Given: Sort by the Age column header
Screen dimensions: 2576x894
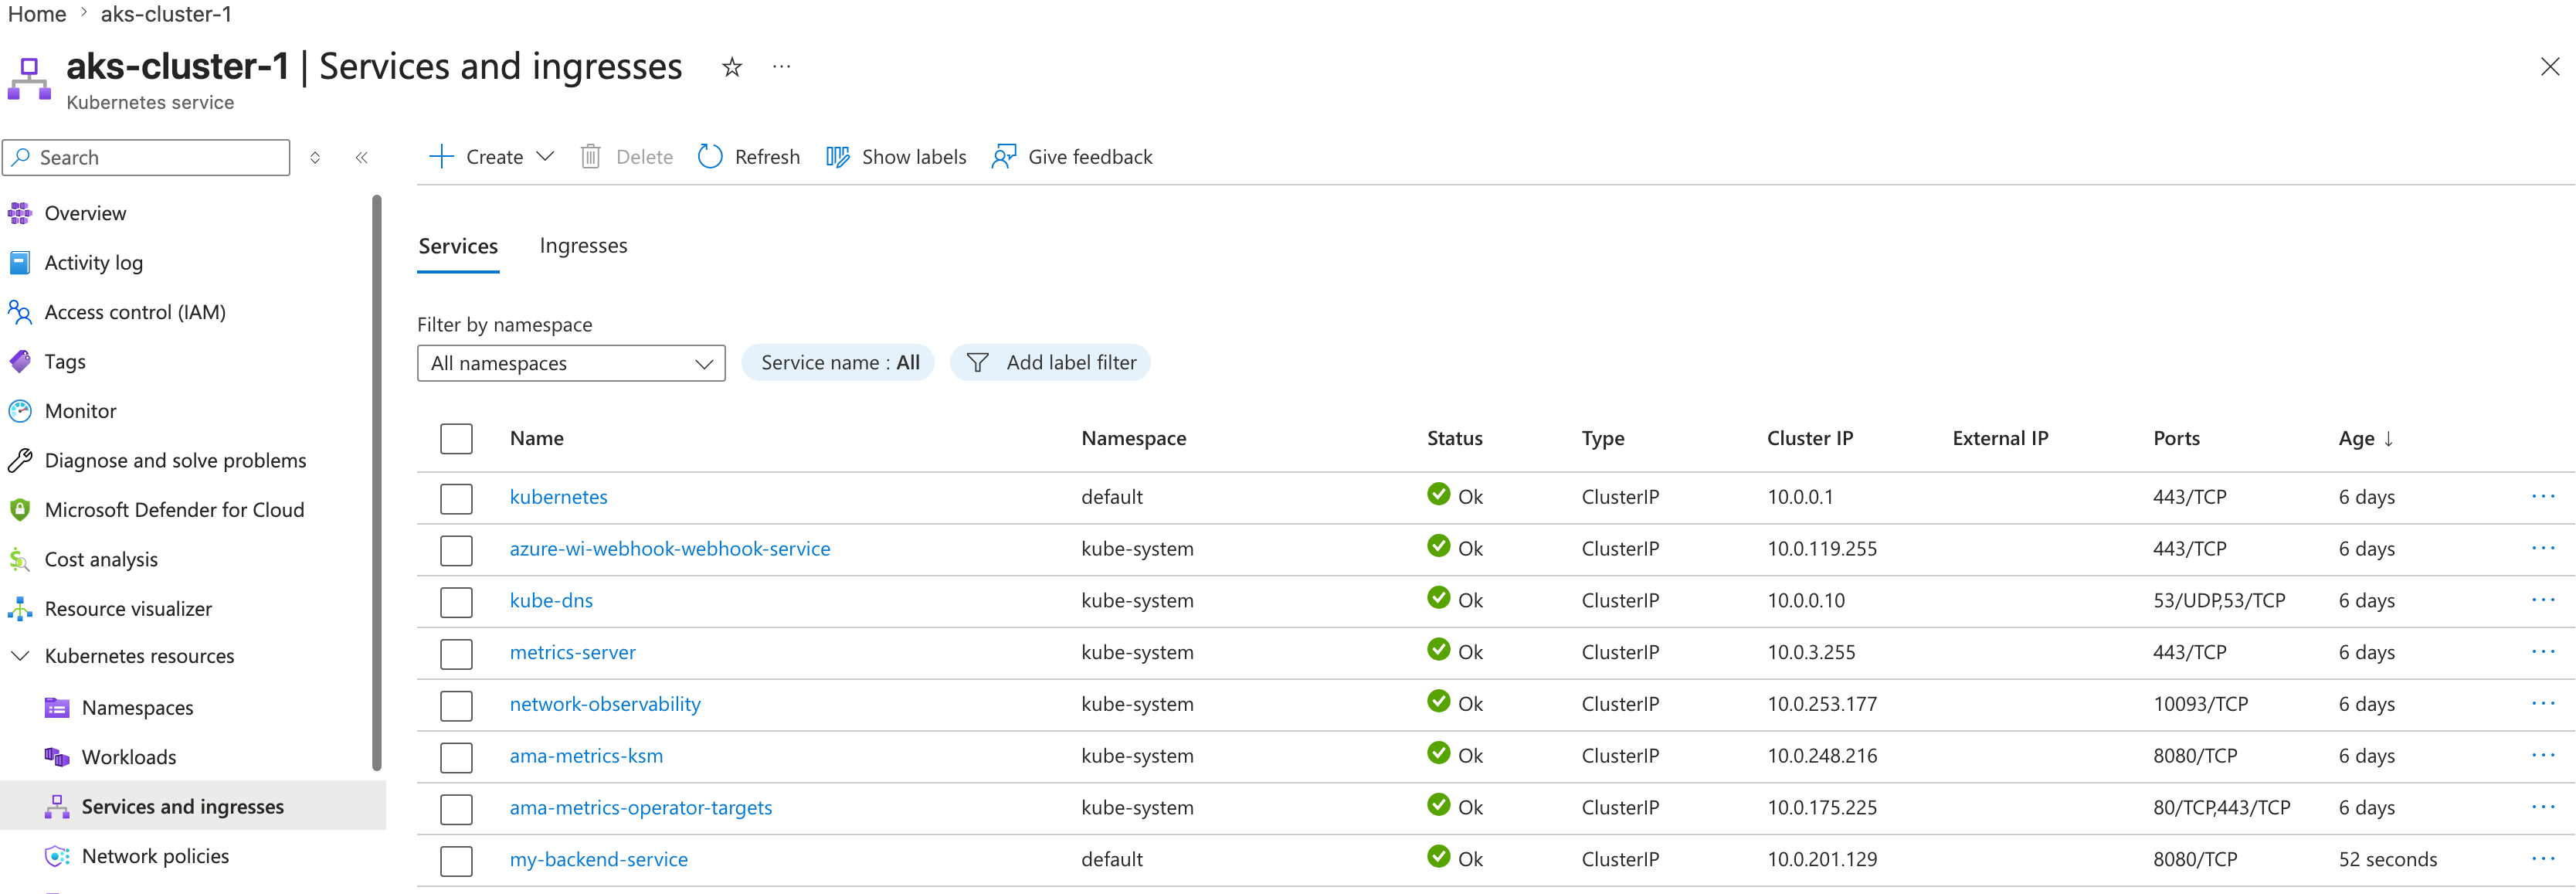Looking at the screenshot, I should 2365,438.
